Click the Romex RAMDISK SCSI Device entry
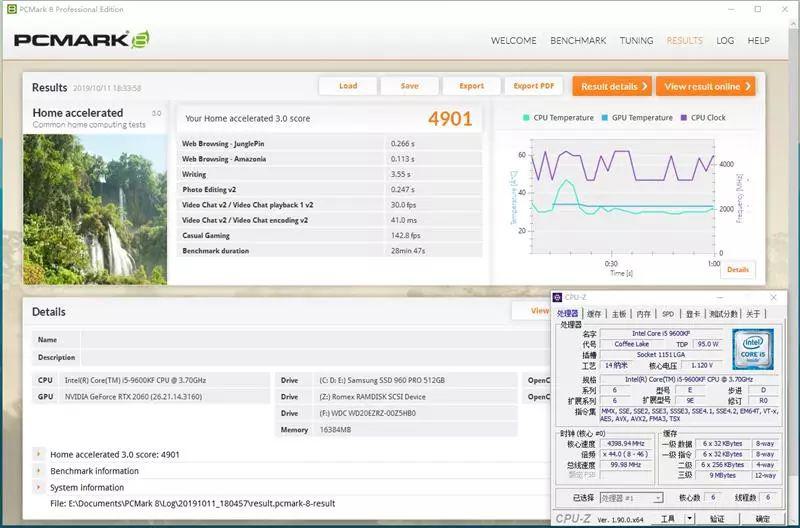The width and height of the screenshot is (800, 528). pyautogui.click(x=397, y=396)
